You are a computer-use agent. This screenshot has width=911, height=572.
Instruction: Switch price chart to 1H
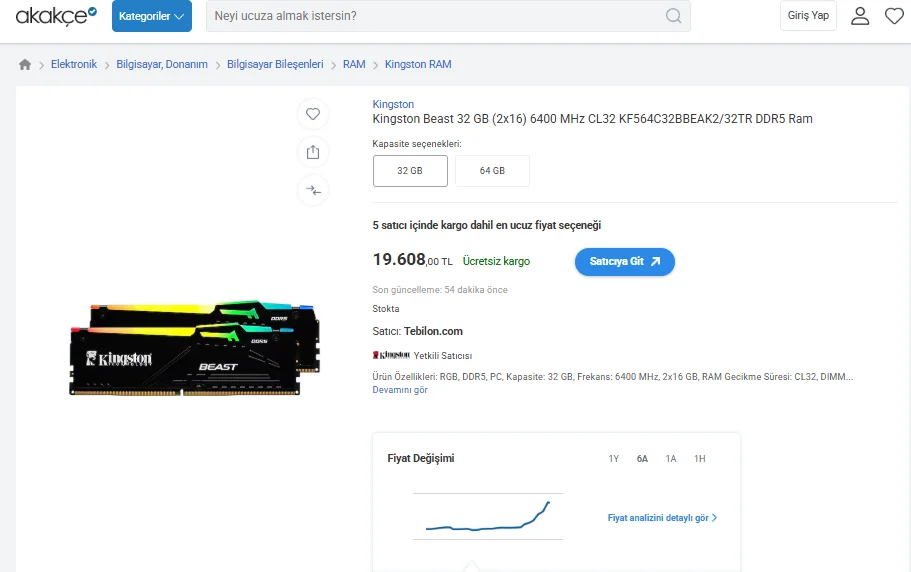[x=700, y=459]
